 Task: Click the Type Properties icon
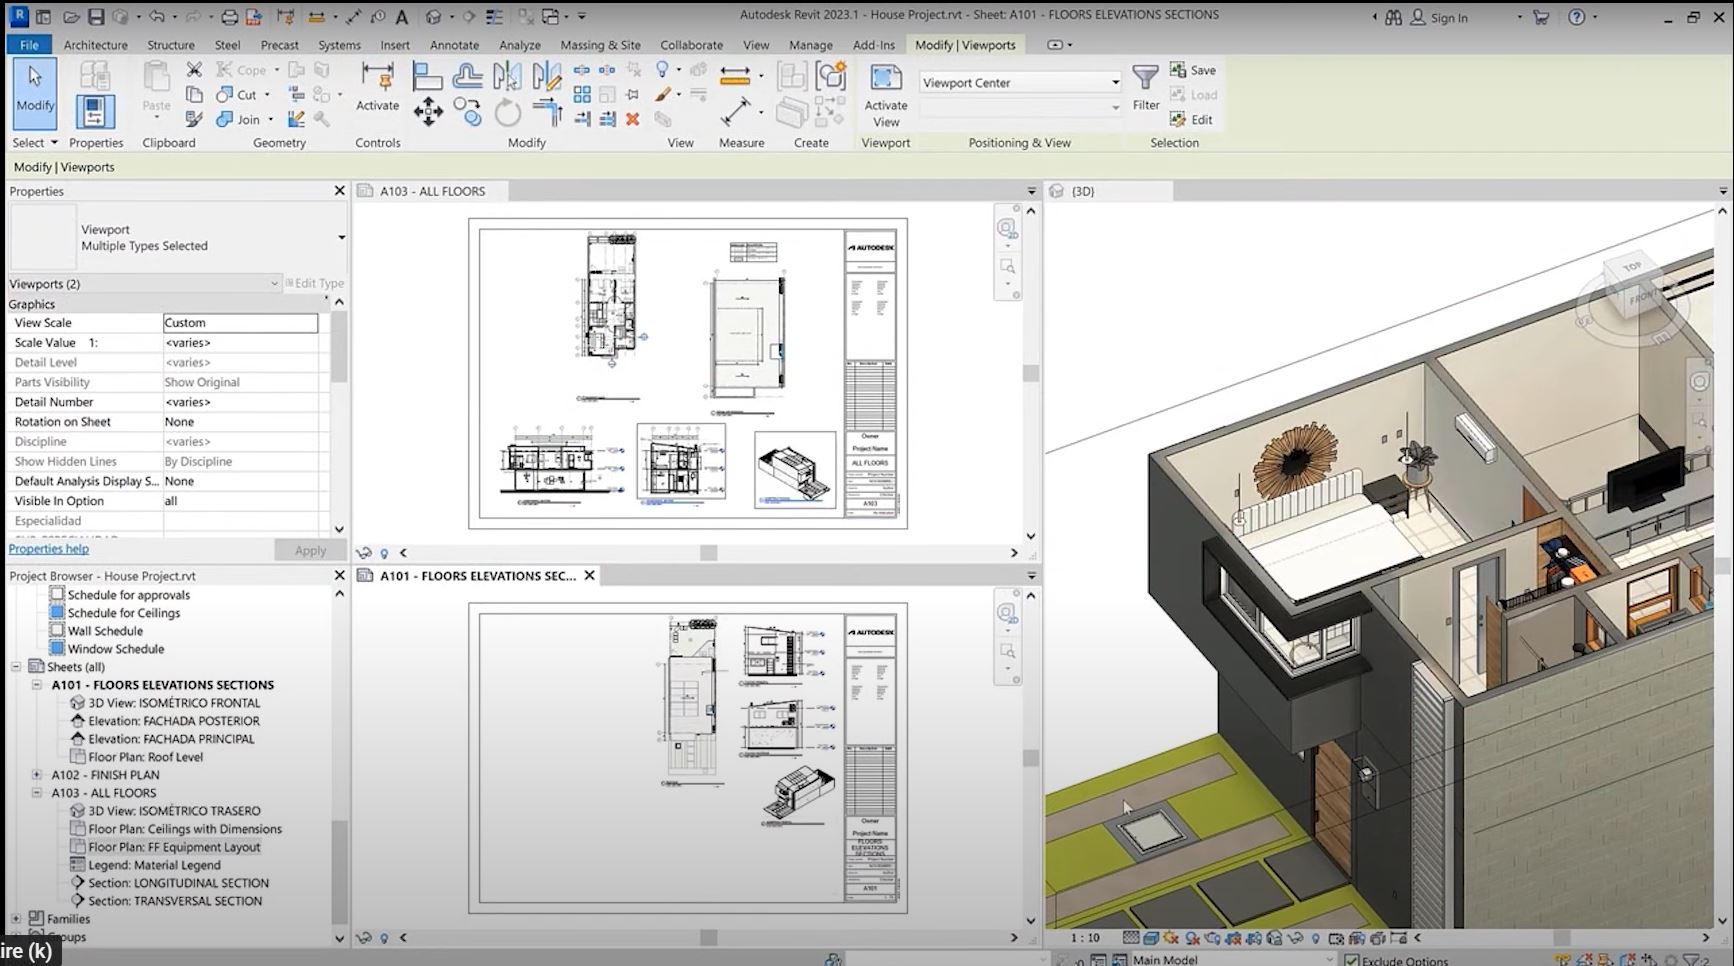pos(95,77)
